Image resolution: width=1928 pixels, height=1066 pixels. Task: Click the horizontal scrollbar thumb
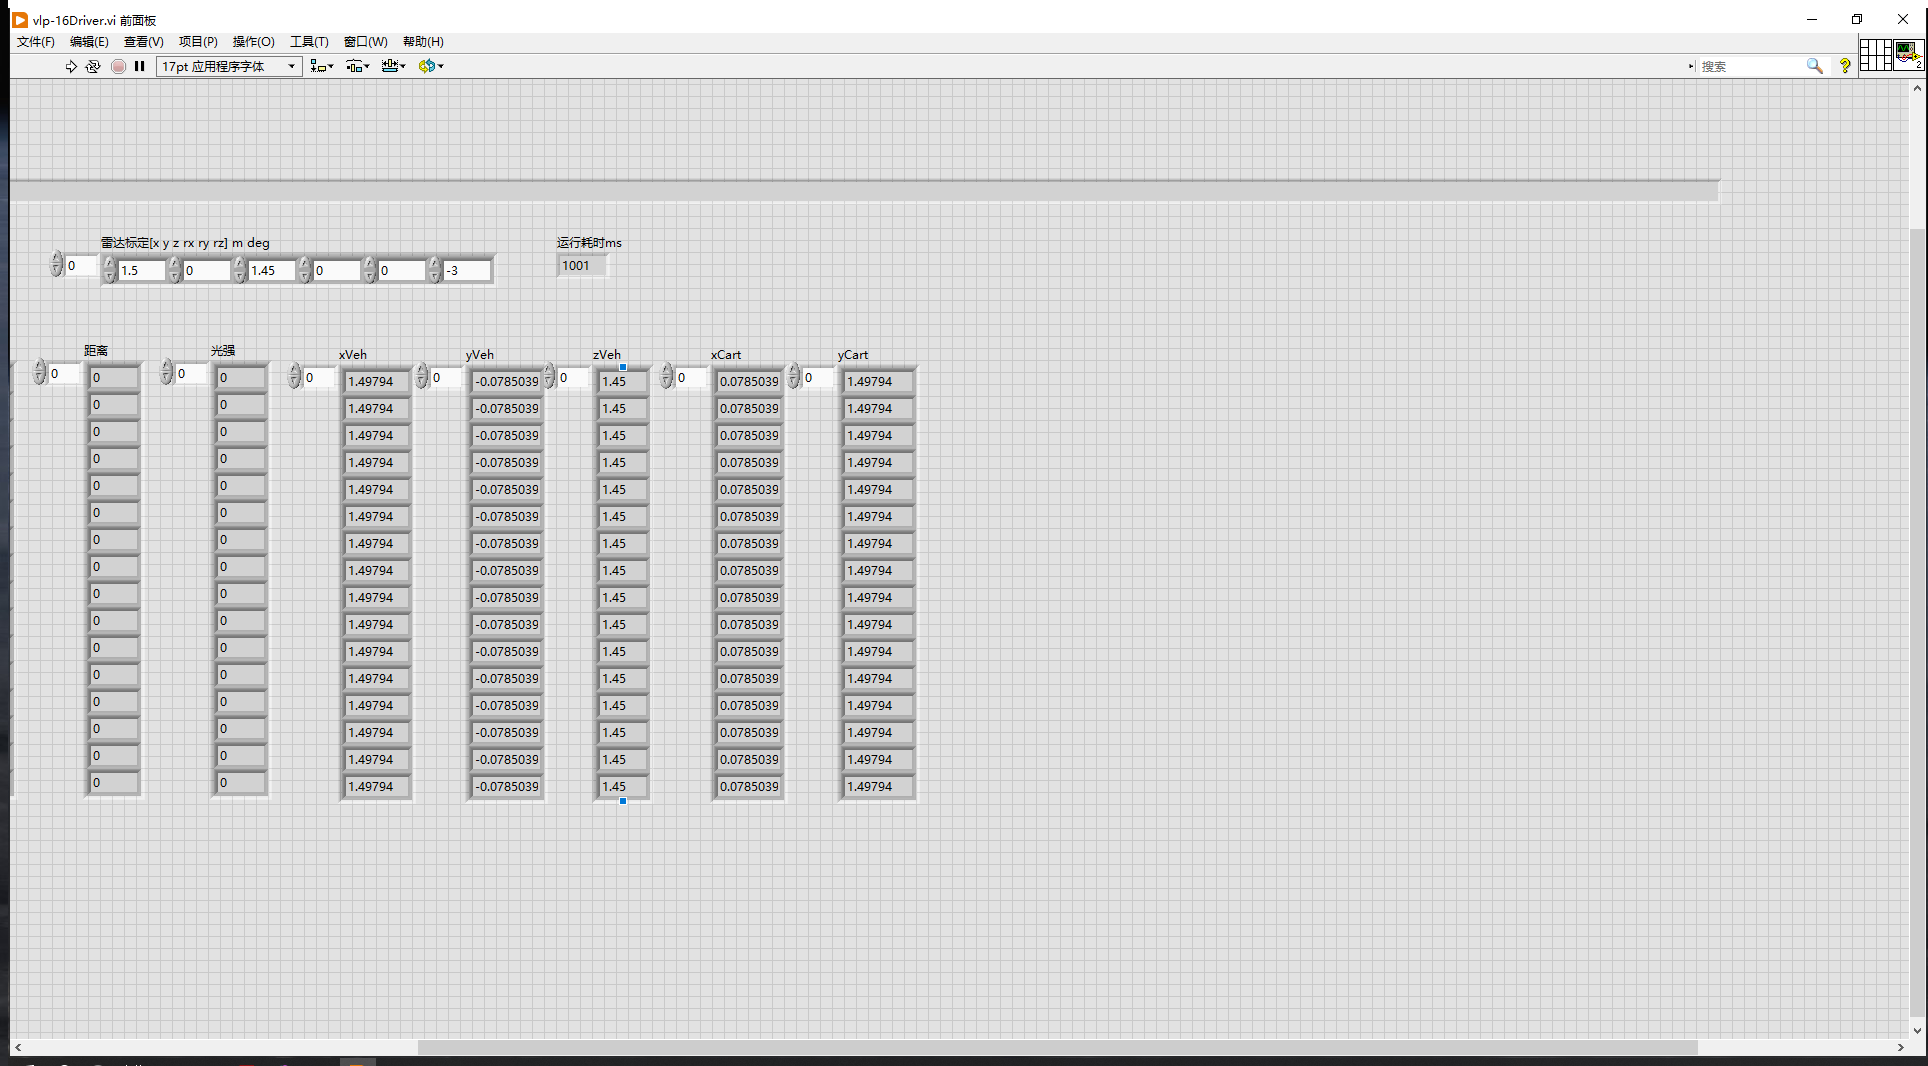point(1057,1047)
